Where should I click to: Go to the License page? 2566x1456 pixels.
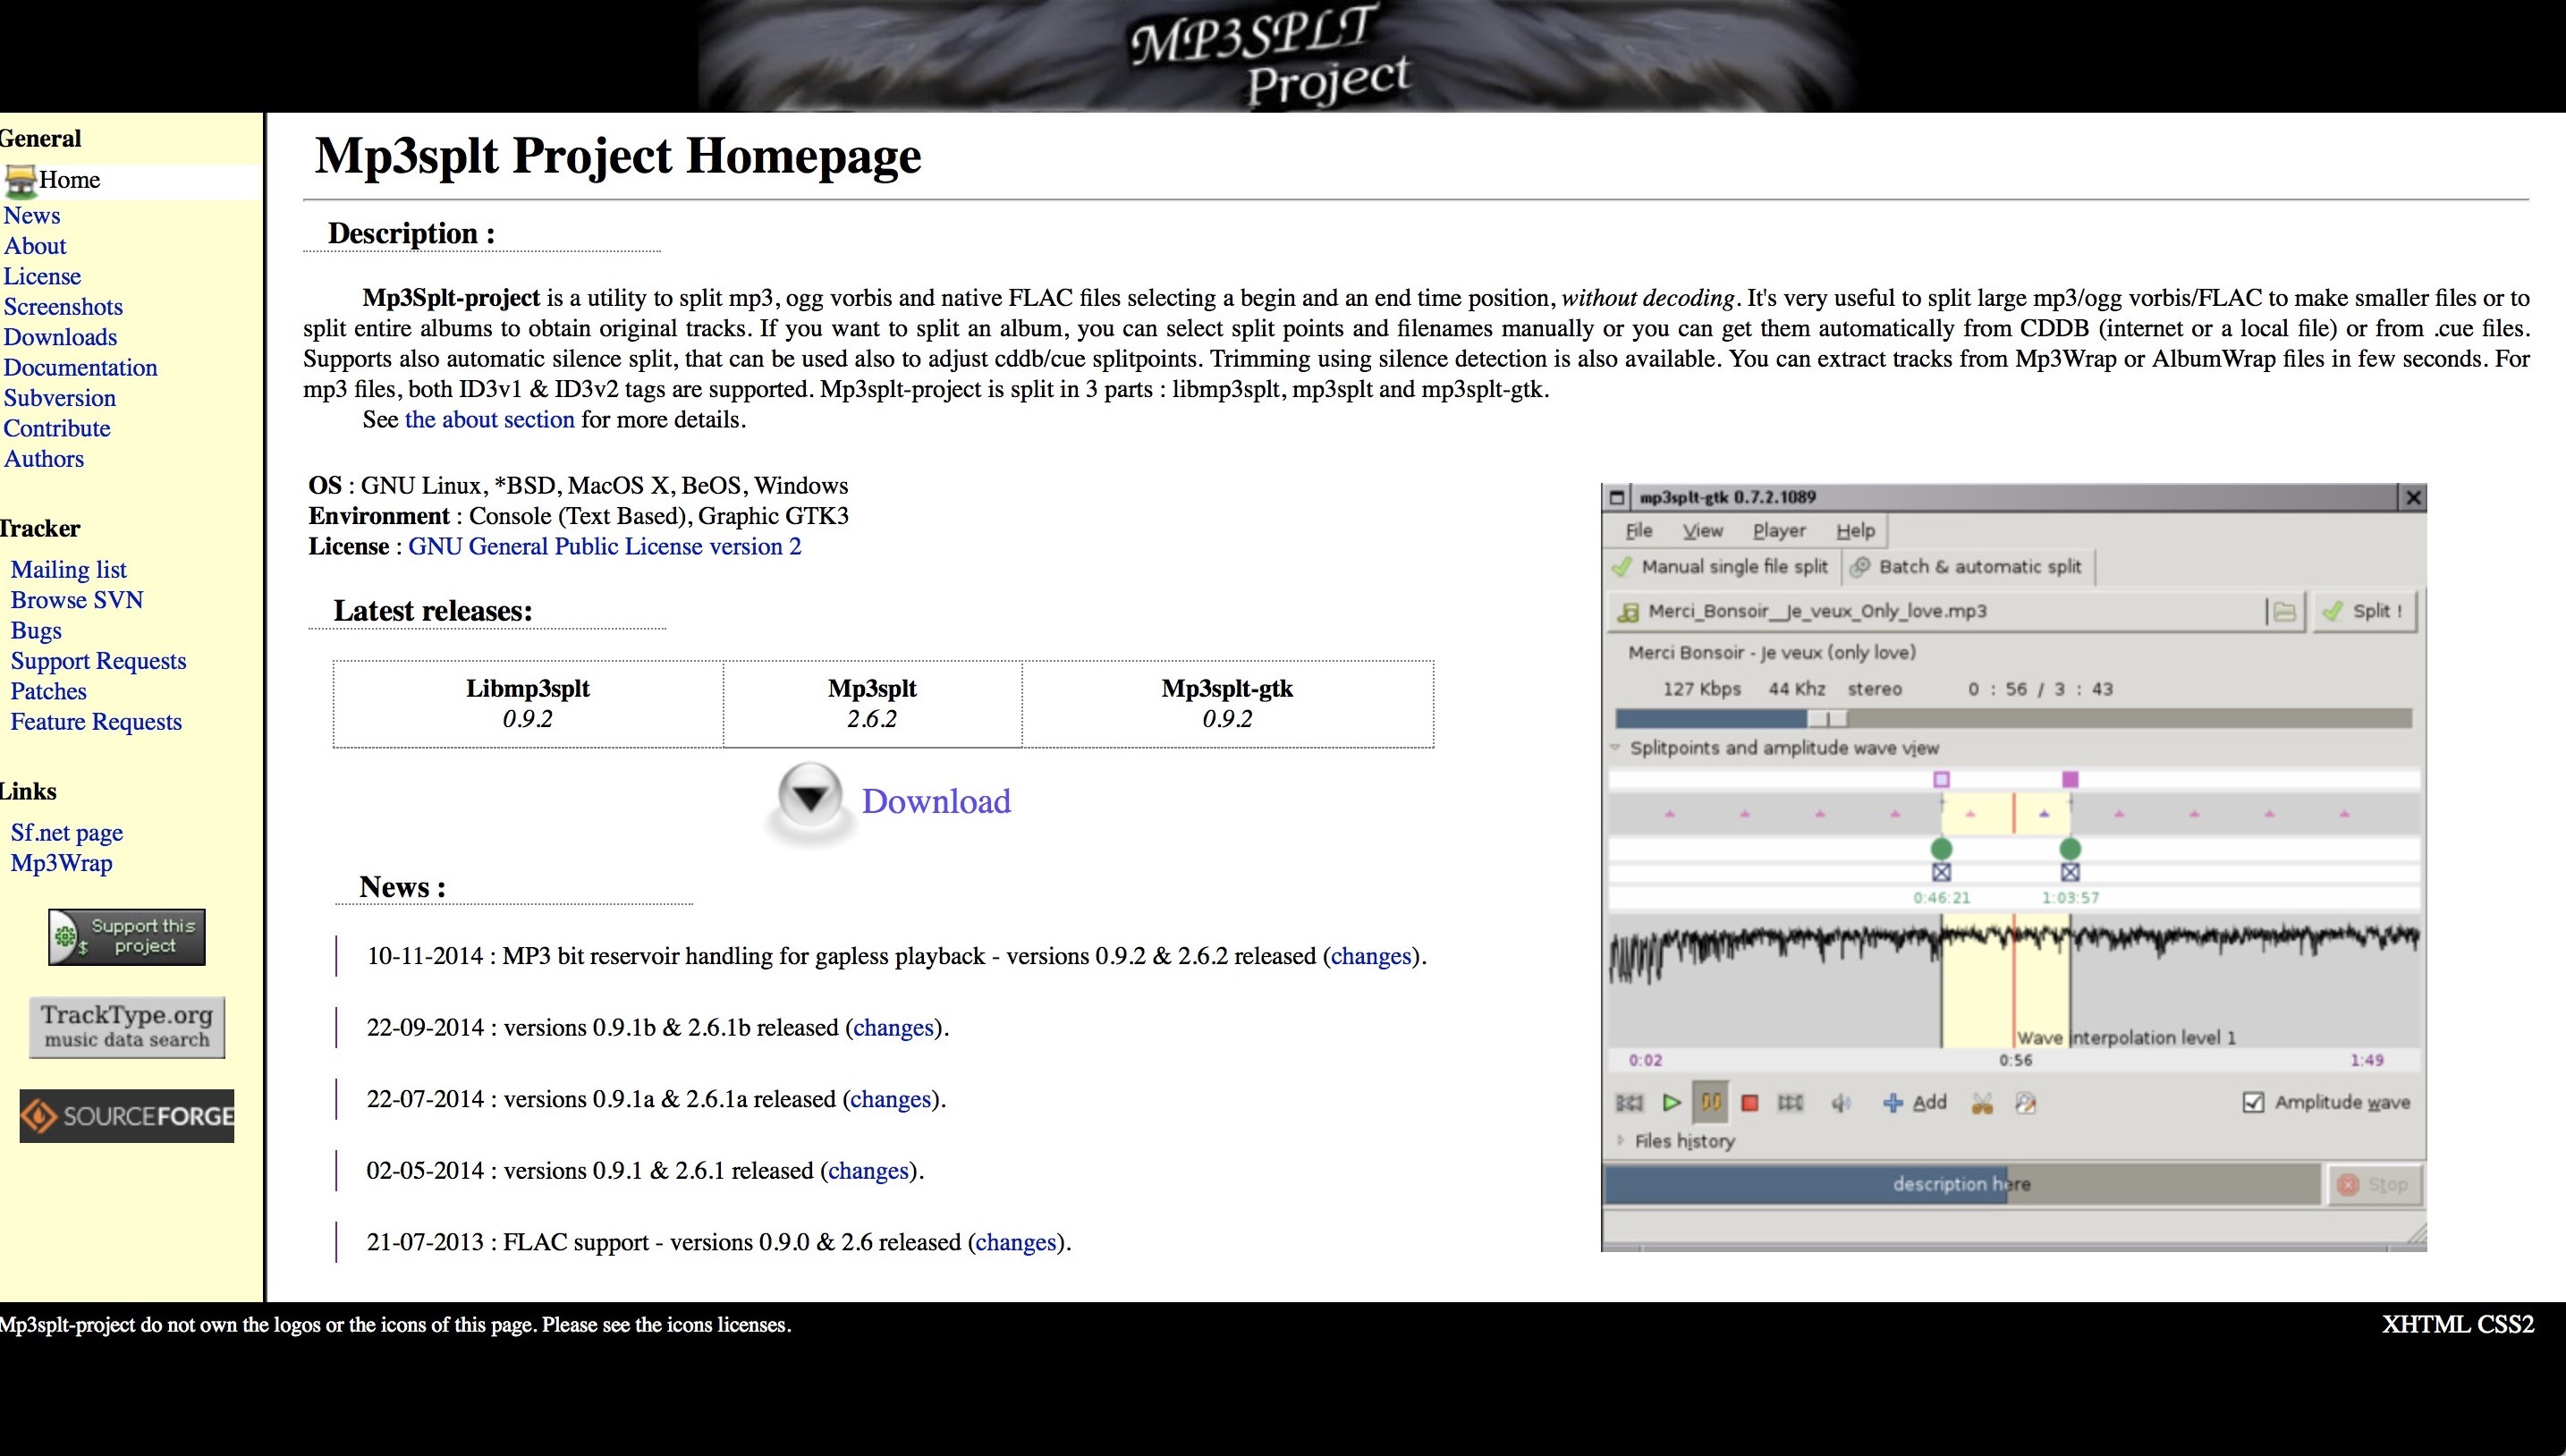coord(42,276)
